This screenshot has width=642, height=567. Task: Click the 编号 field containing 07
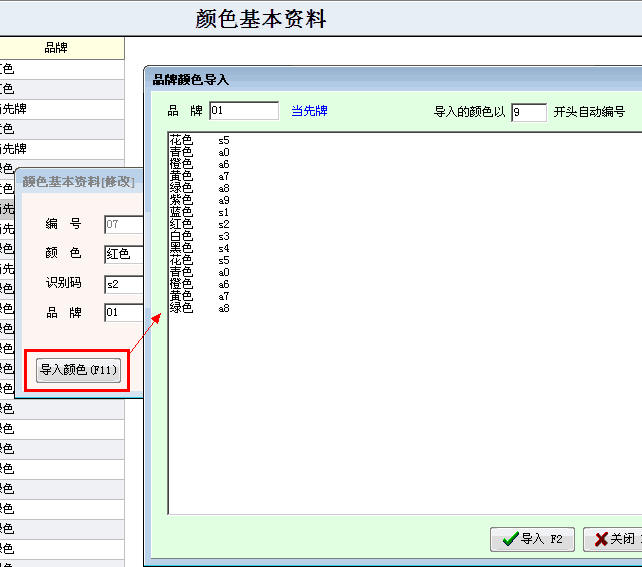[124, 224]
